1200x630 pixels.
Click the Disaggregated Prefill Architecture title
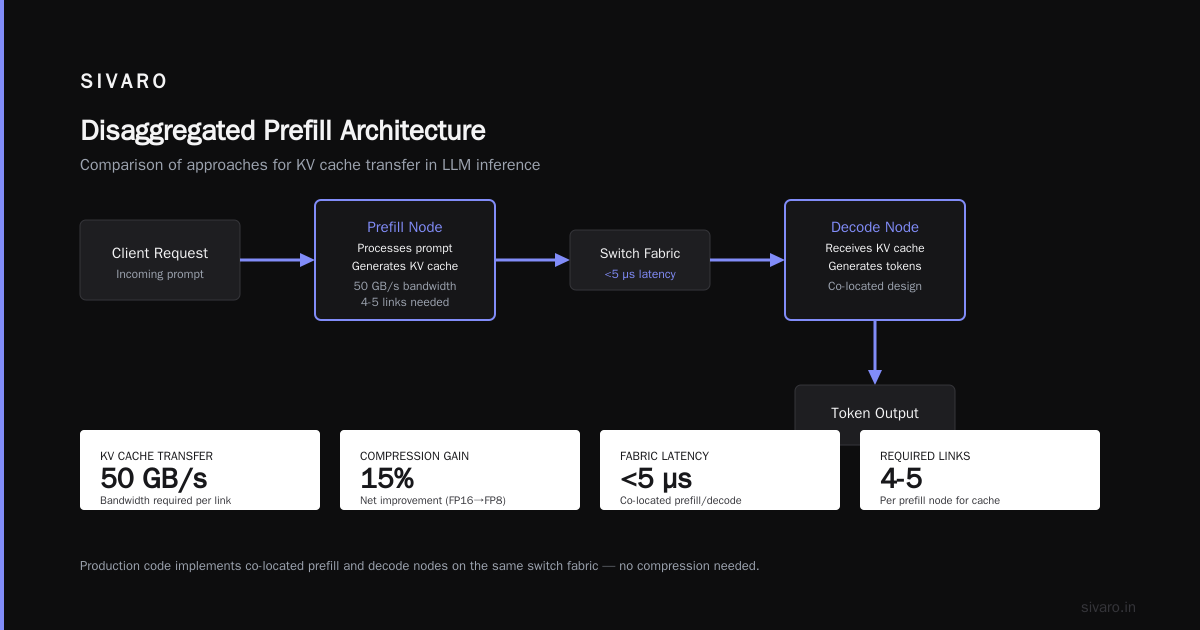[283, 131]
